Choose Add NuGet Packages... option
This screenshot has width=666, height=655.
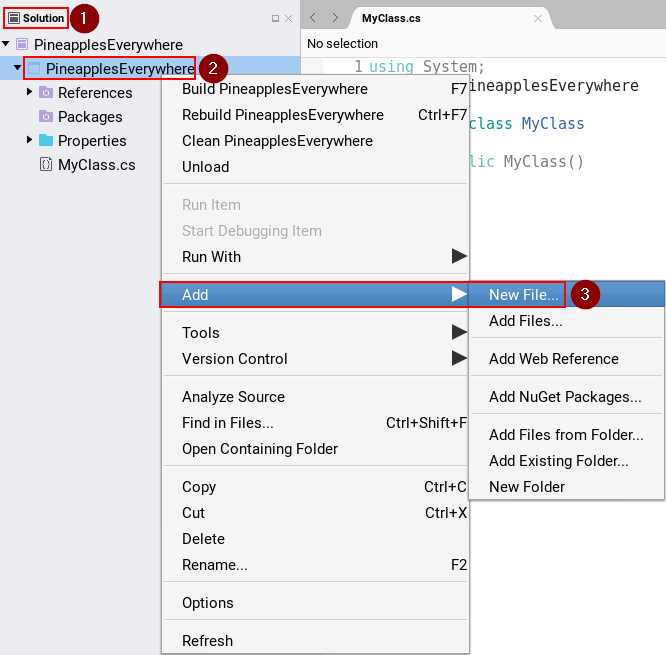pyautogui.click(x=565, y=397)
